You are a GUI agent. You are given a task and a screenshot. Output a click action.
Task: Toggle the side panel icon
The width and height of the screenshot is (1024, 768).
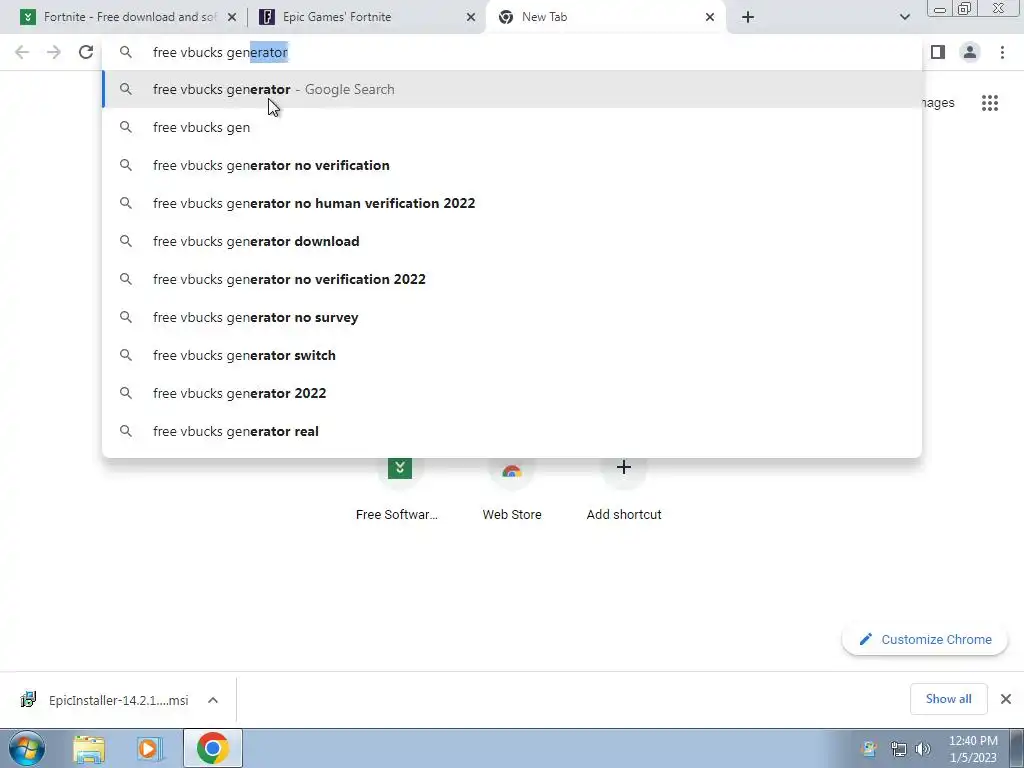point(938,52)
